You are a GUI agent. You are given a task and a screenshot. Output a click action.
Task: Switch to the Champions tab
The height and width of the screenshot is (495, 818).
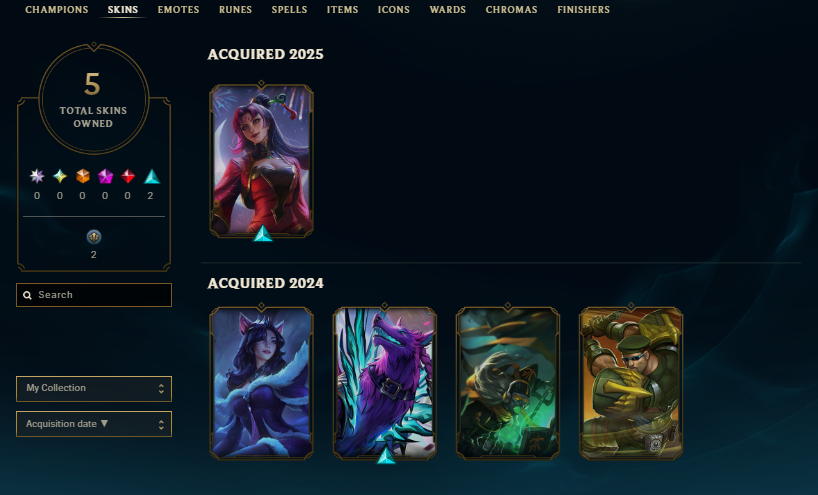pyautogui.click(x=57, y=9)
